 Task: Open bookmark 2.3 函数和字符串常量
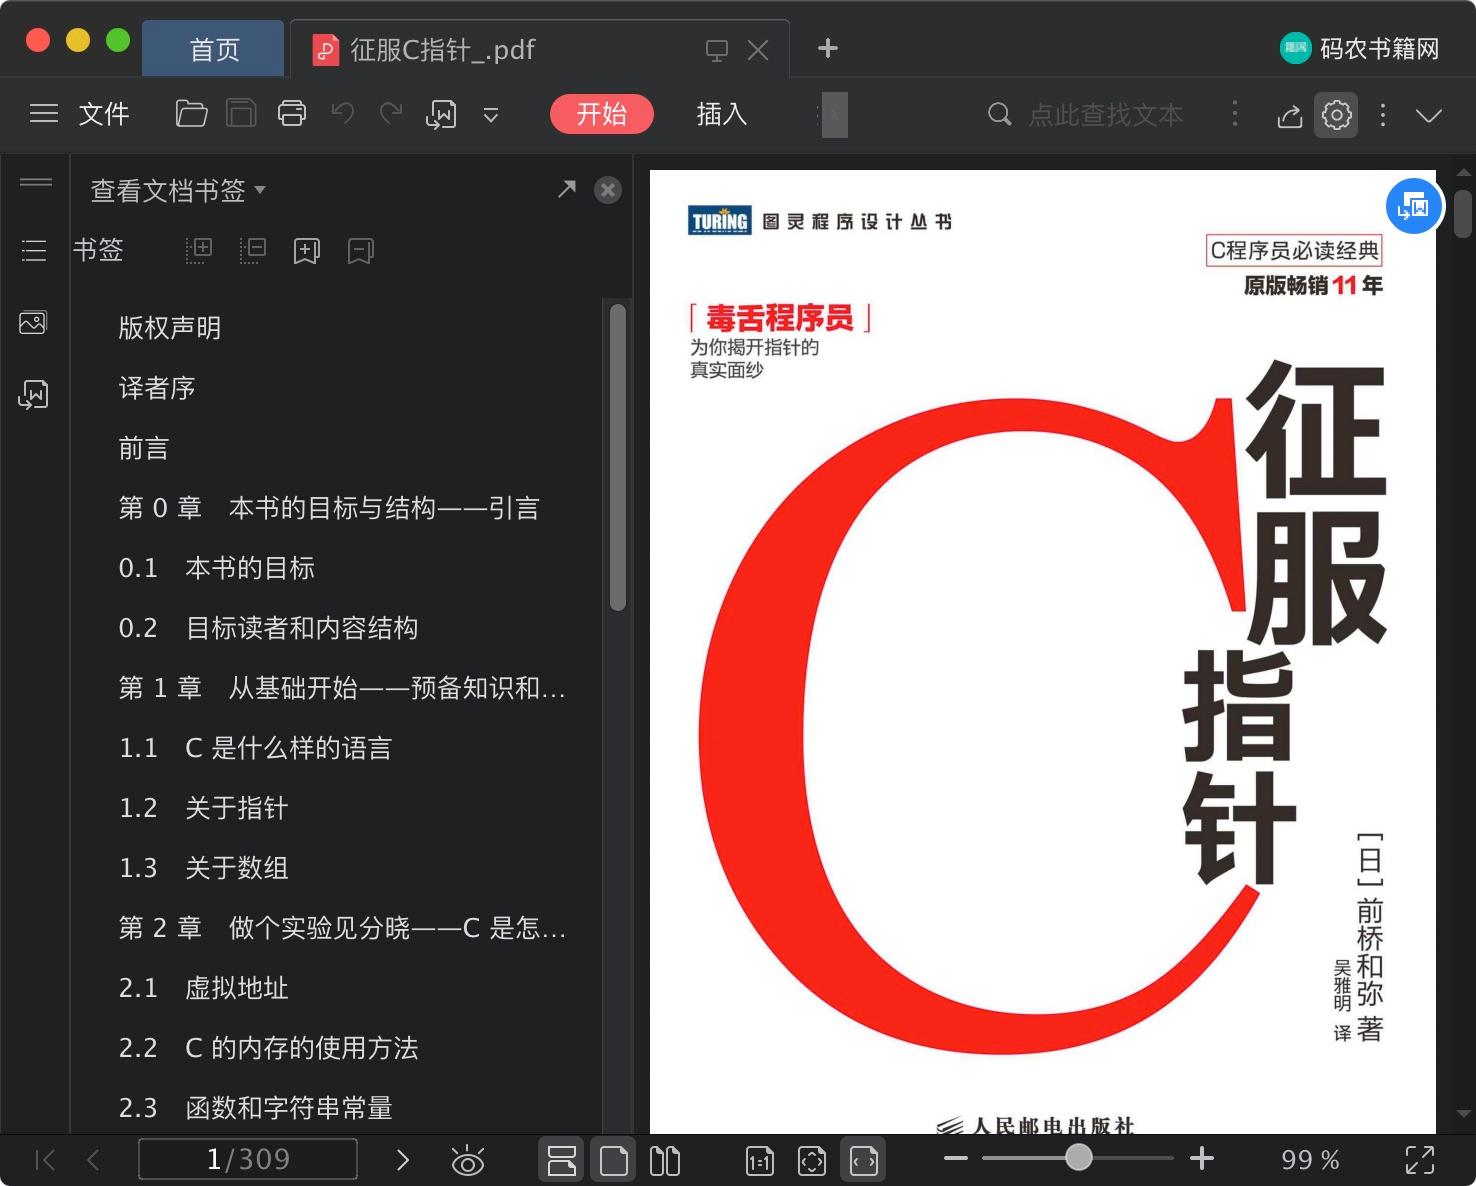coord(255,1108)
